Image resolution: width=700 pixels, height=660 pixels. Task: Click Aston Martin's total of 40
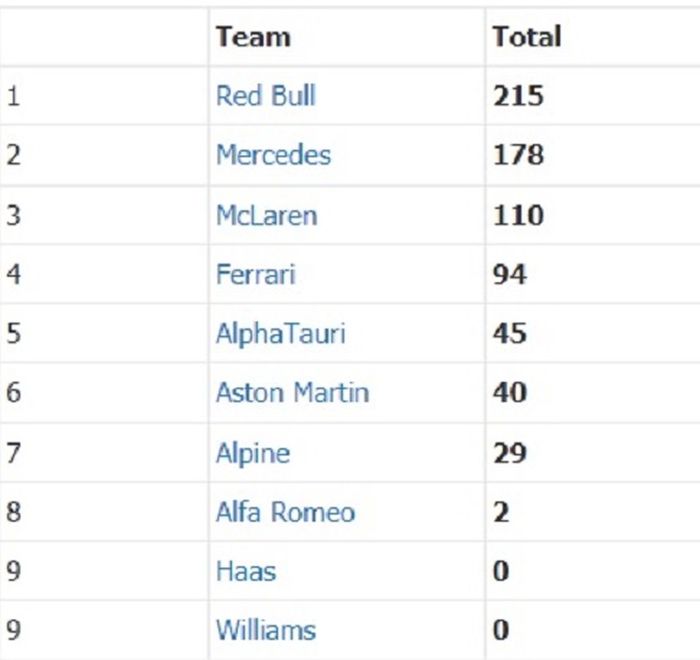coord(509,393)
